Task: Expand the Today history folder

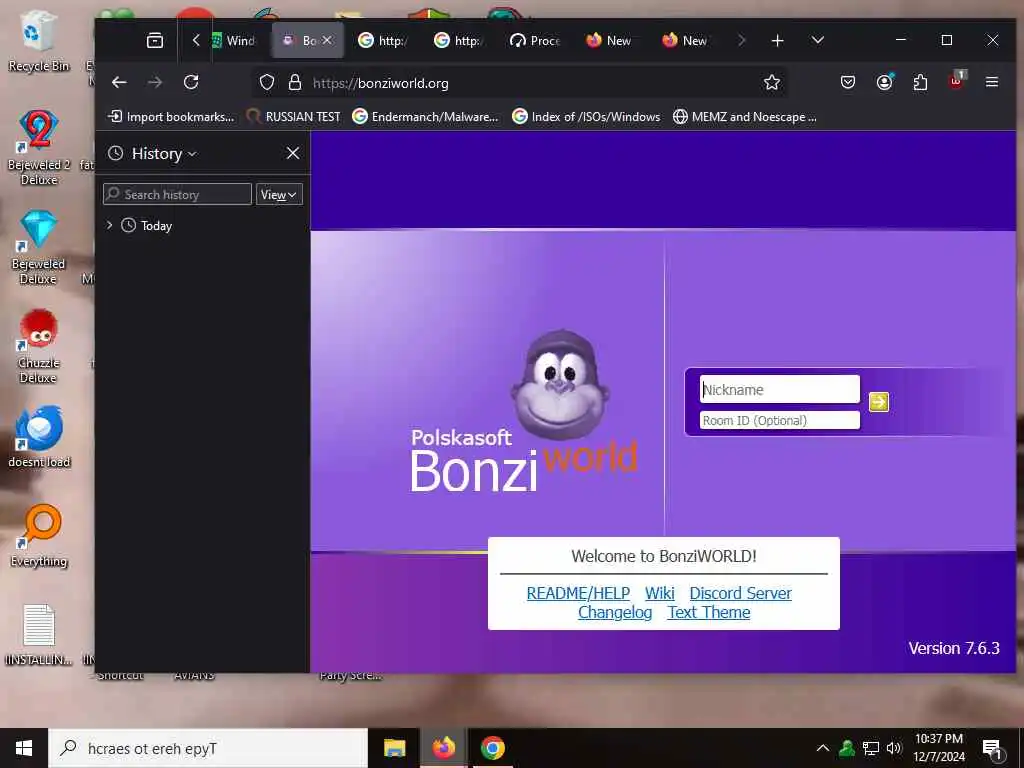Action: click(x=110, y=225)
